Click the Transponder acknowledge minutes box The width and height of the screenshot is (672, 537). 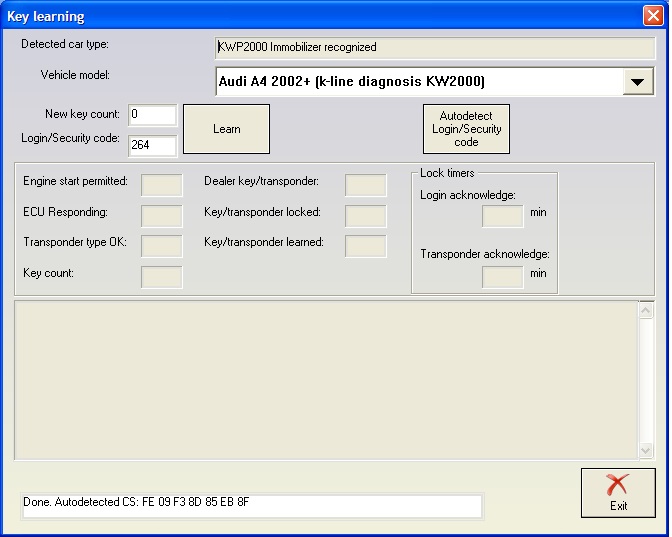tap(503, 277)
